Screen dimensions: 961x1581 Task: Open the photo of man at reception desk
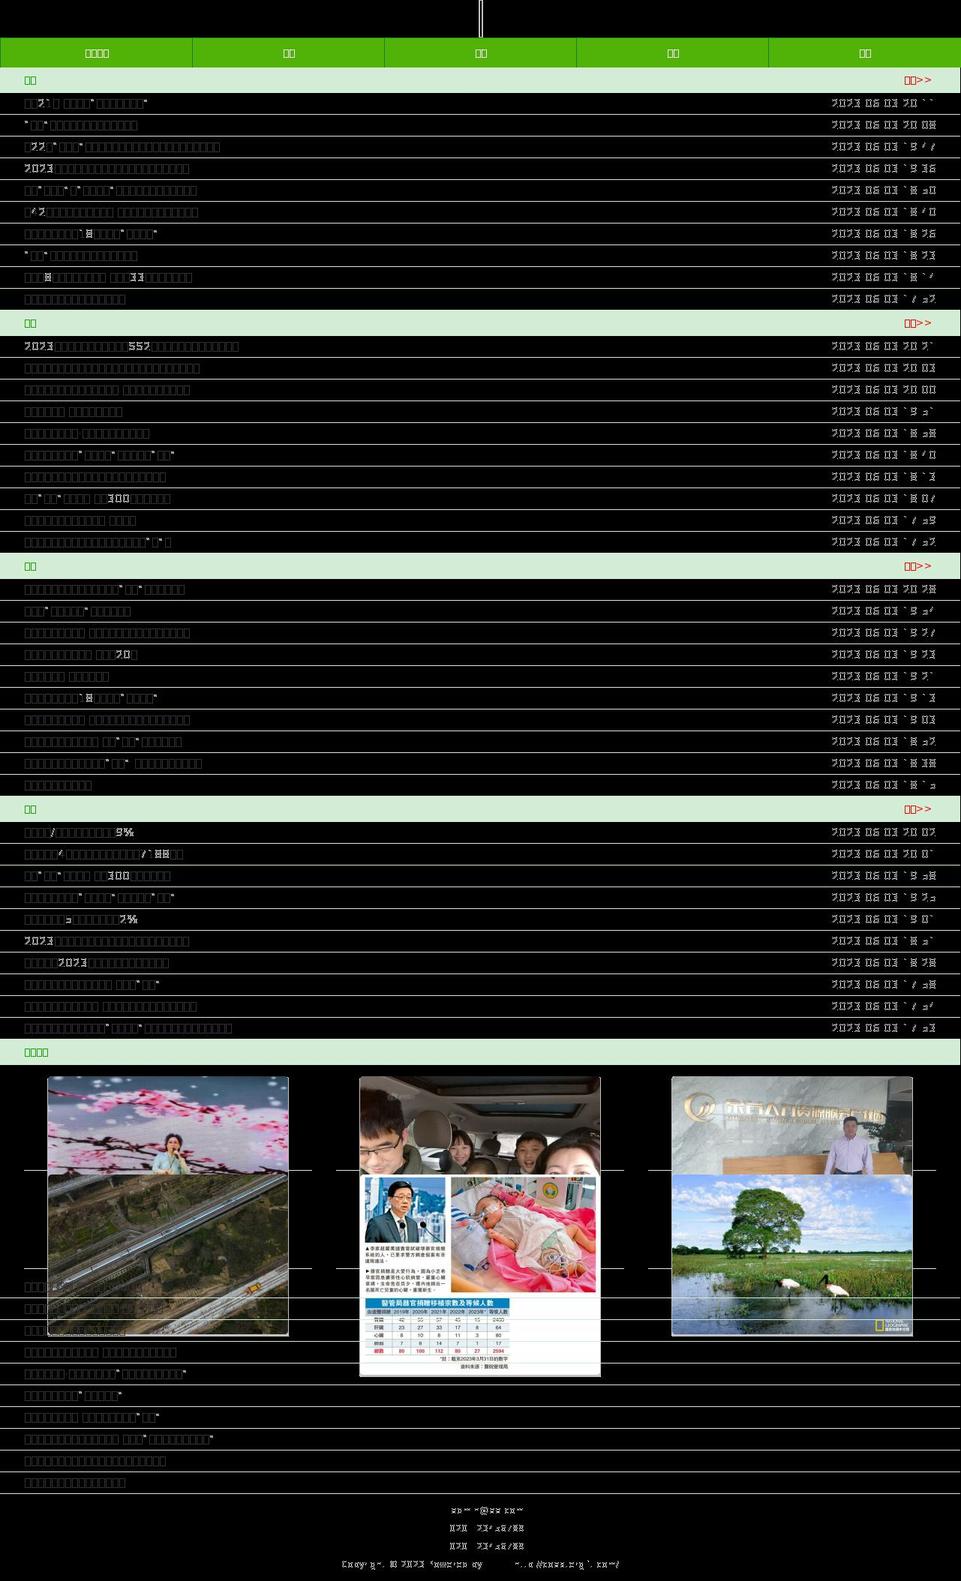[x=792, y=1125]
